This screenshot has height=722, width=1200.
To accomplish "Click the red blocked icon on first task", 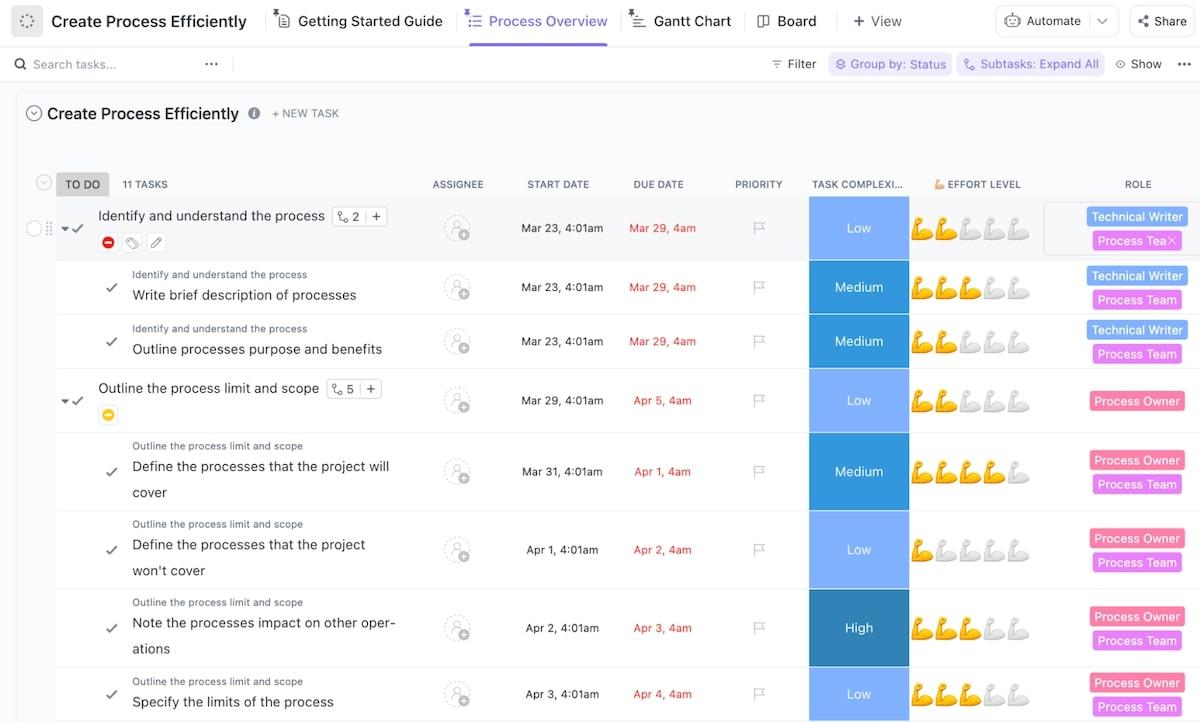I will pos(108,243).
